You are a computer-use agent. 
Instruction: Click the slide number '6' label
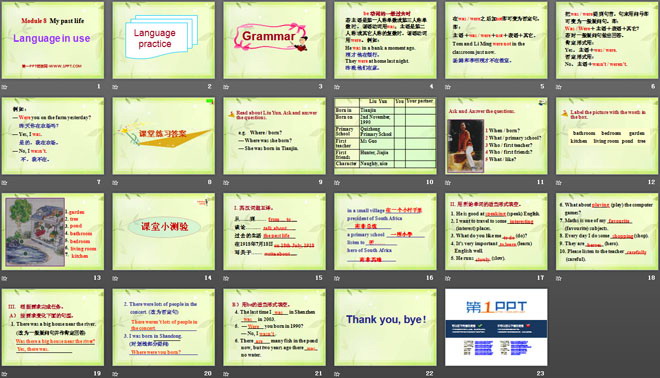[653, 86]
